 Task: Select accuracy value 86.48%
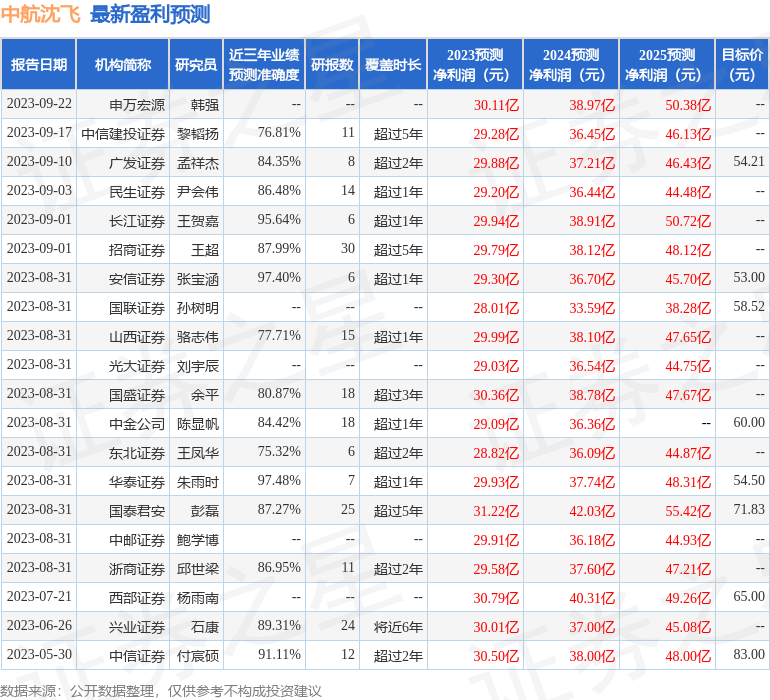click(x=279, y=191)
